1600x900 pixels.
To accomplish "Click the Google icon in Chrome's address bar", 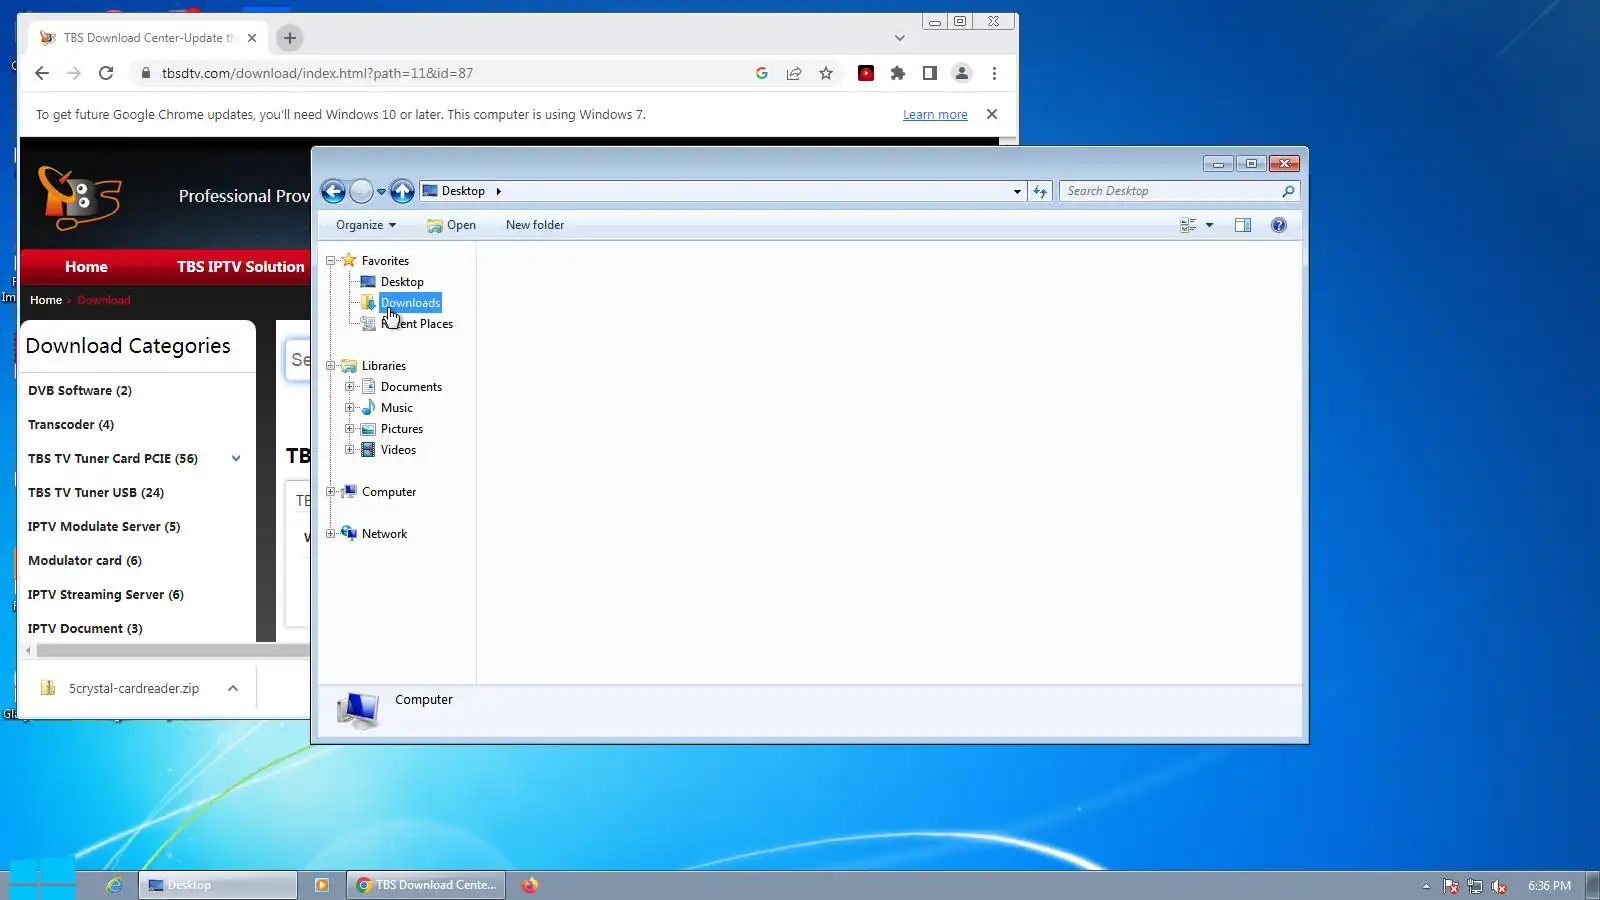I will pyautogui.click(x=762, y=73).
